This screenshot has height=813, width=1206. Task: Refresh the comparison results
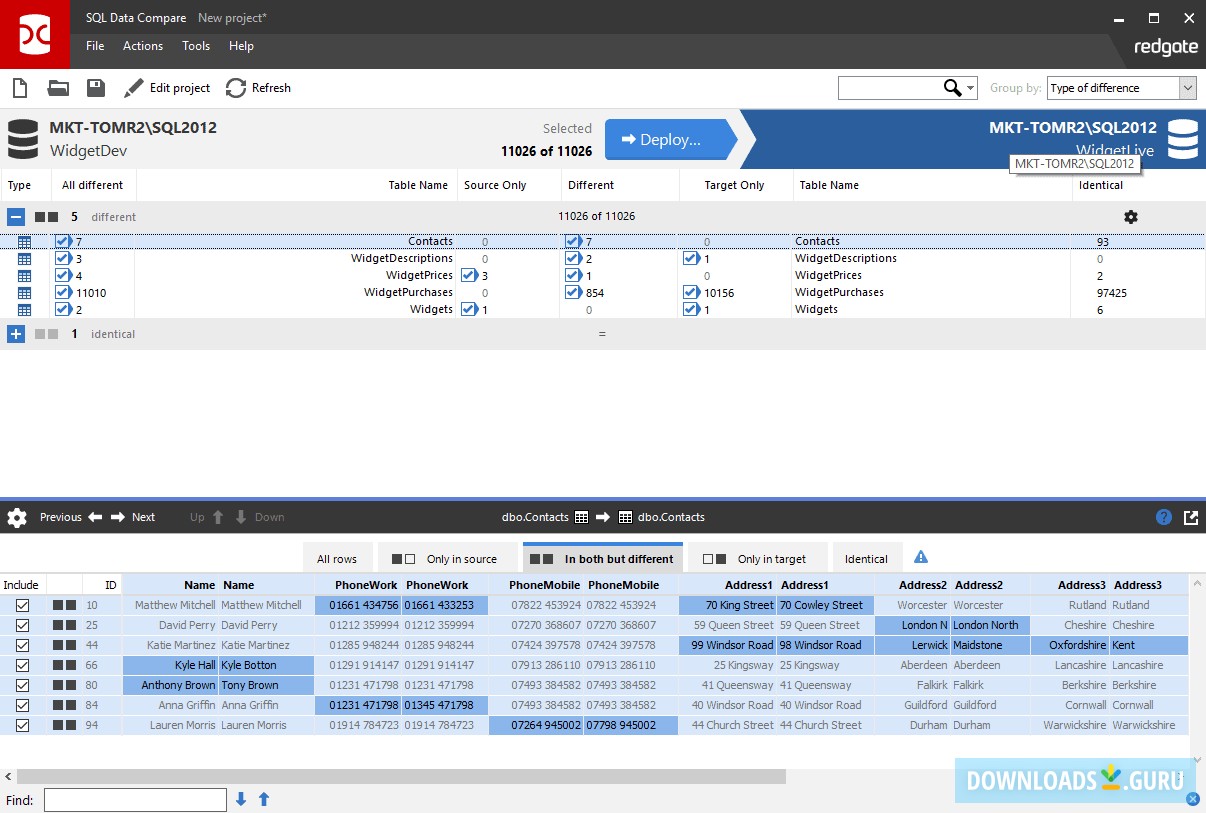click(x=258, y=88)
